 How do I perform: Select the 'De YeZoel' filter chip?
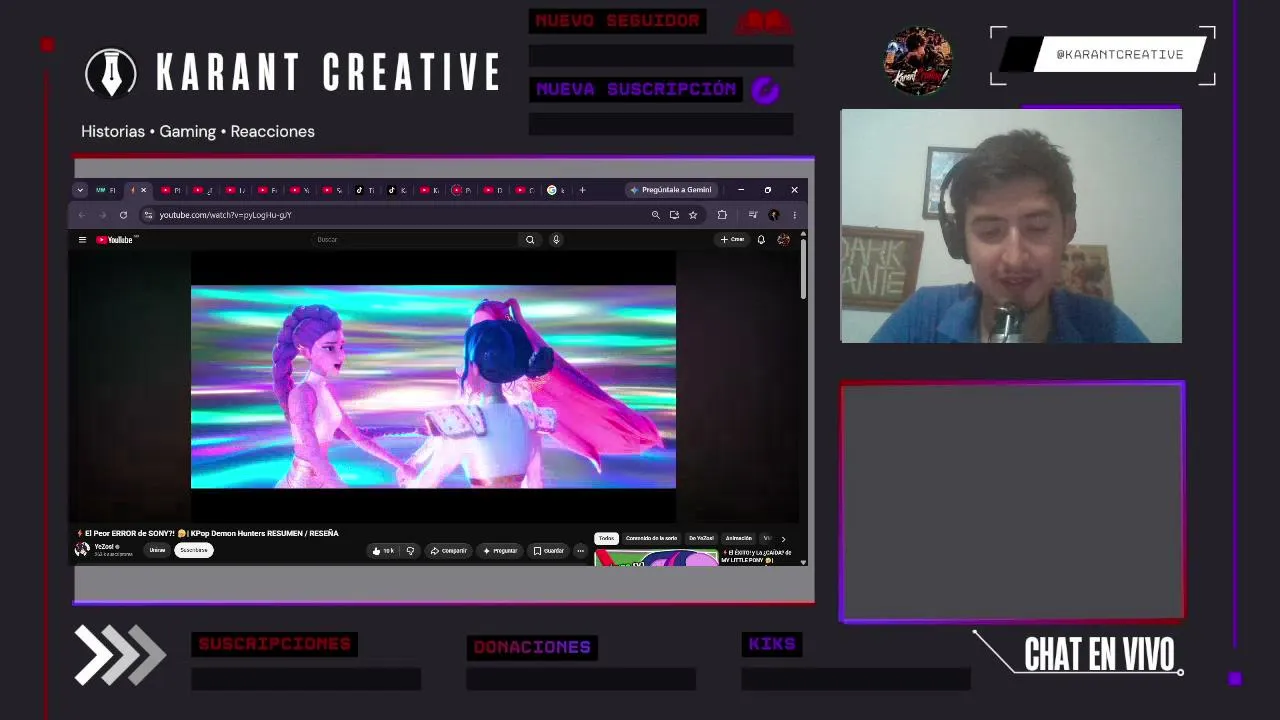pos(701,539)
